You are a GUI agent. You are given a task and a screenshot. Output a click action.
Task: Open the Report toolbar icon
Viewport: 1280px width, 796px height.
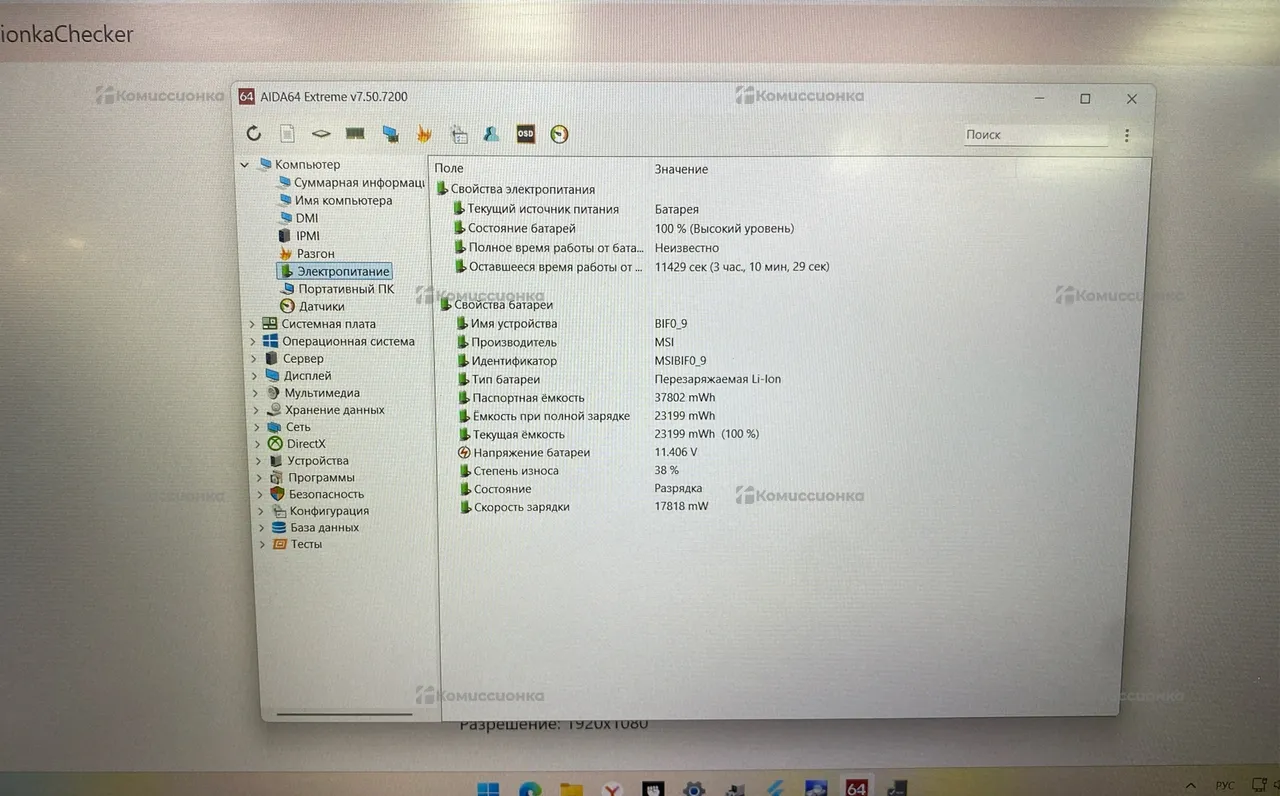pyautogui.click(x=287, y=134)
